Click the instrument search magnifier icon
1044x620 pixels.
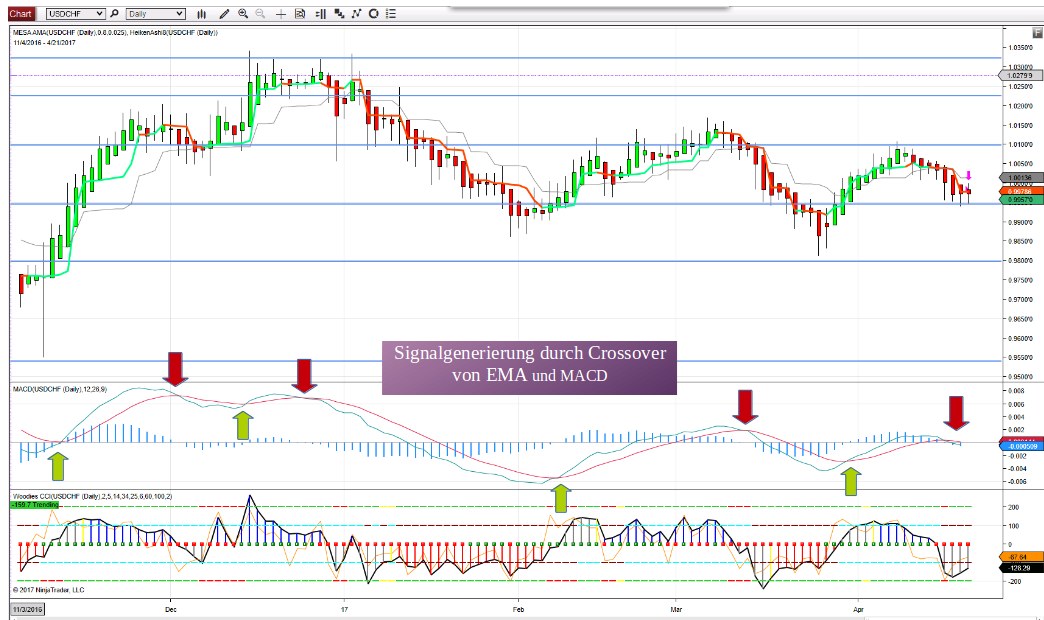pos(115,13)
